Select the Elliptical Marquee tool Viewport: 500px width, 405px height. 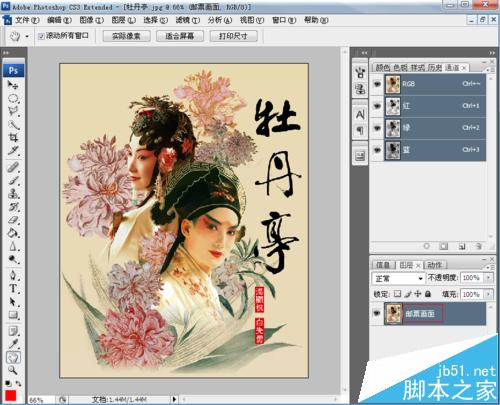pyautogui.click(x=13, y=98)
